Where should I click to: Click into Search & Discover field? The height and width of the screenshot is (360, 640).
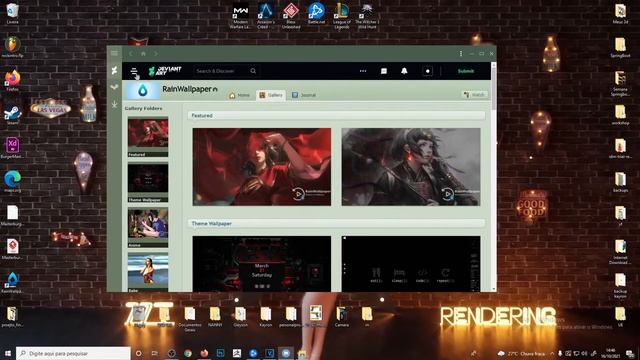[x=222, y=71]
